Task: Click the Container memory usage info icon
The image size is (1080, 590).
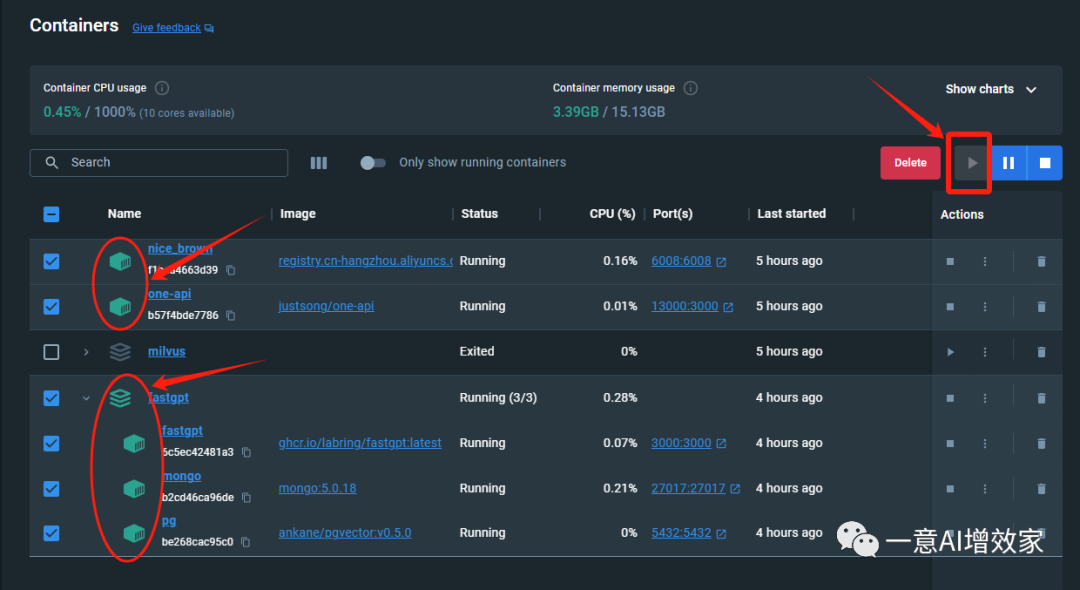Action: click(690, 88)
